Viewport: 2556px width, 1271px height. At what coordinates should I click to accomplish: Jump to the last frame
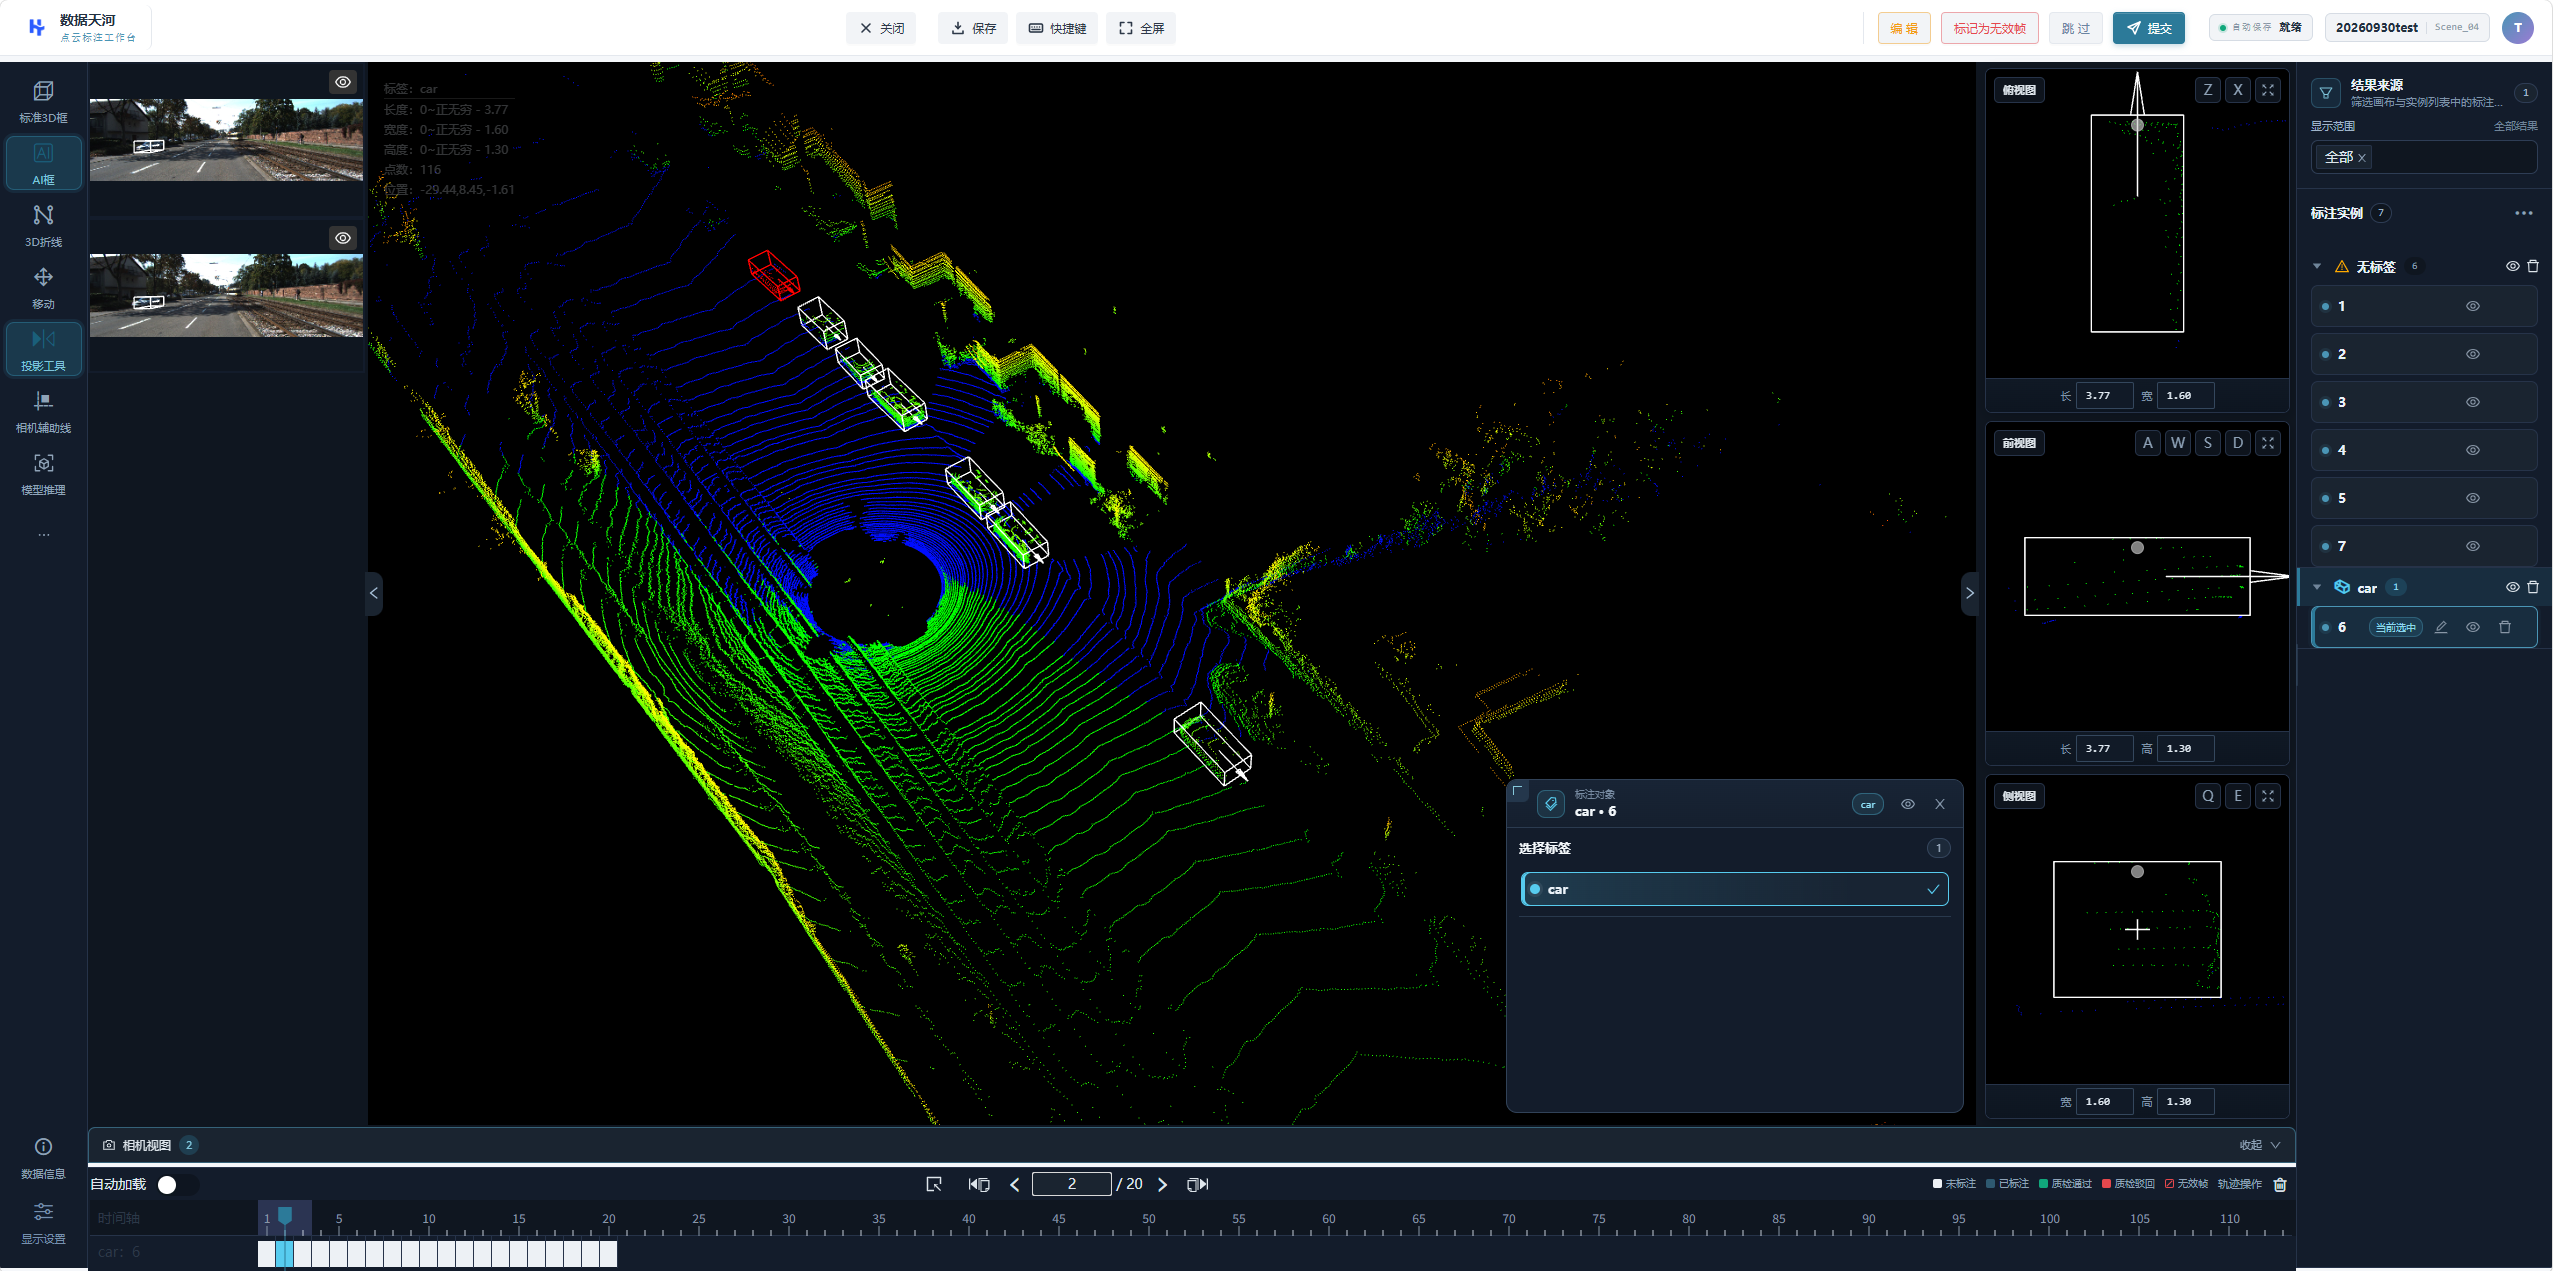1197,1184
